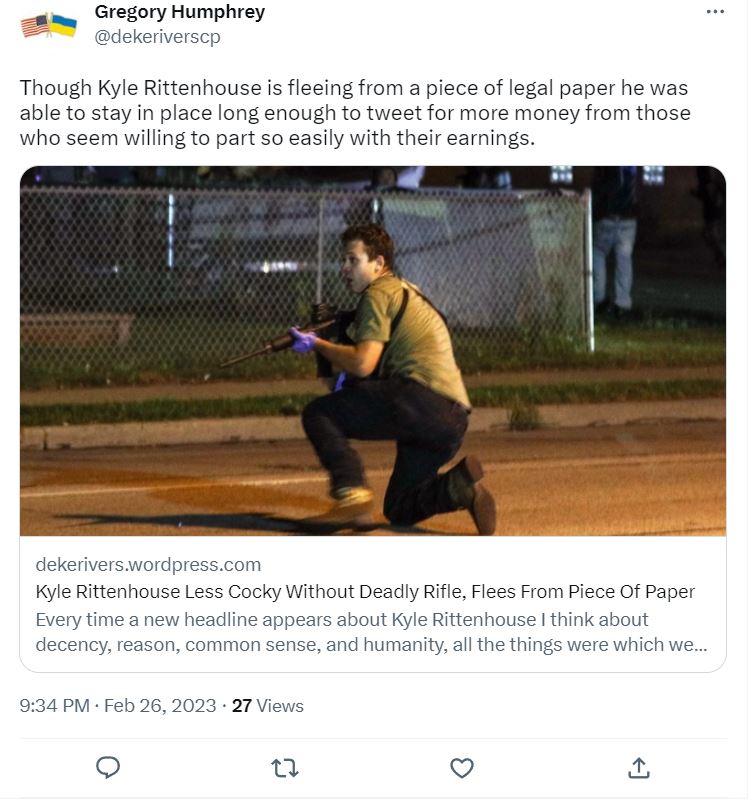Like the tweet with the heart icon
748x799 pixels.
461,767
